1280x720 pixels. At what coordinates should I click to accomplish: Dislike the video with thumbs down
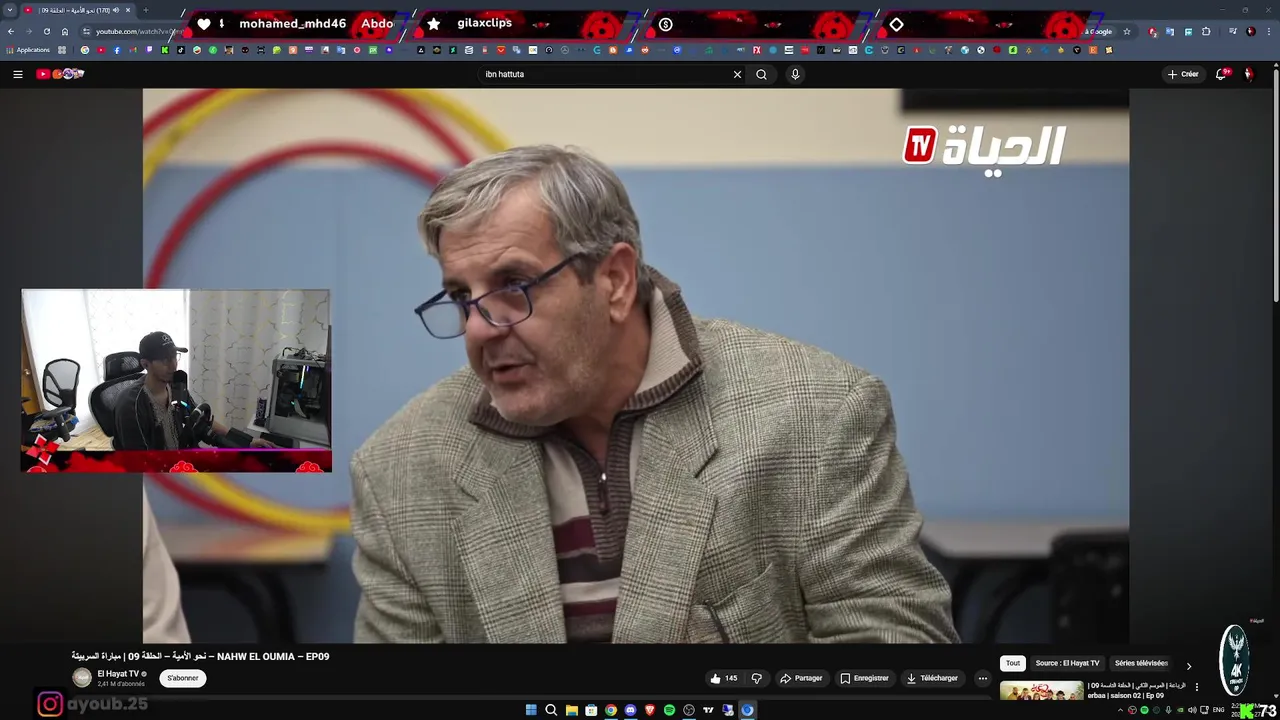click(757, 678)
